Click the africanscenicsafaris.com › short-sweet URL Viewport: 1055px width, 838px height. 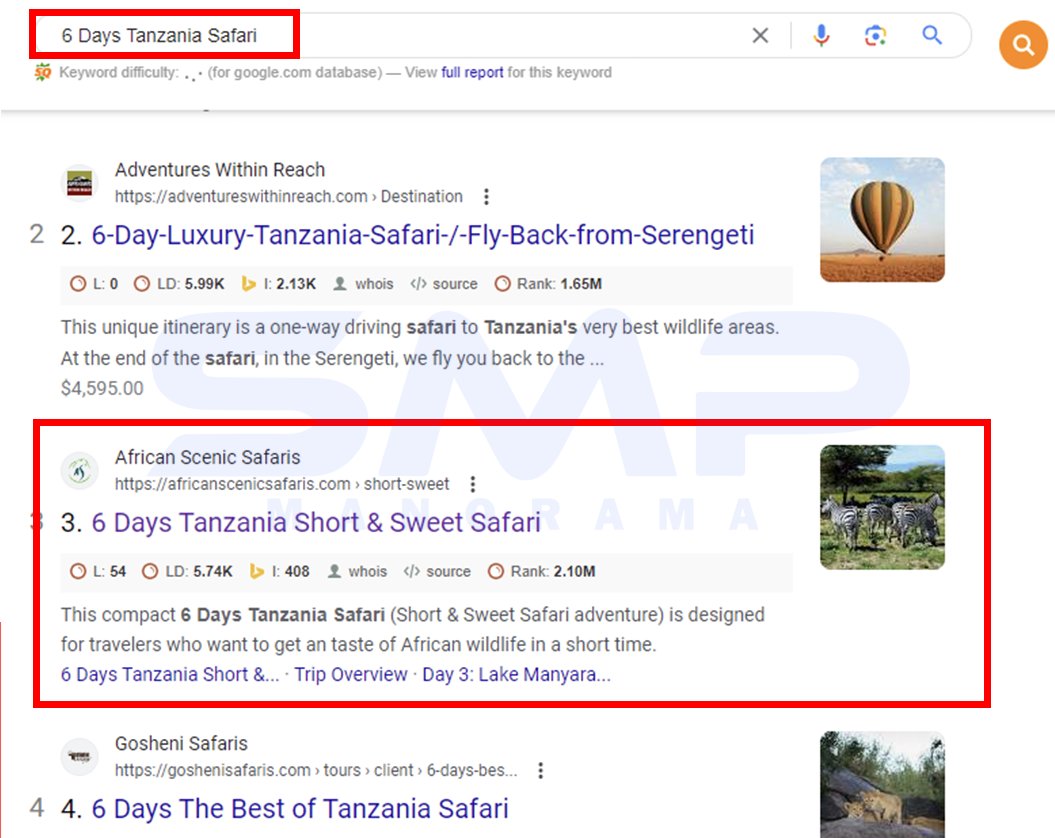(x=282, y=484)
